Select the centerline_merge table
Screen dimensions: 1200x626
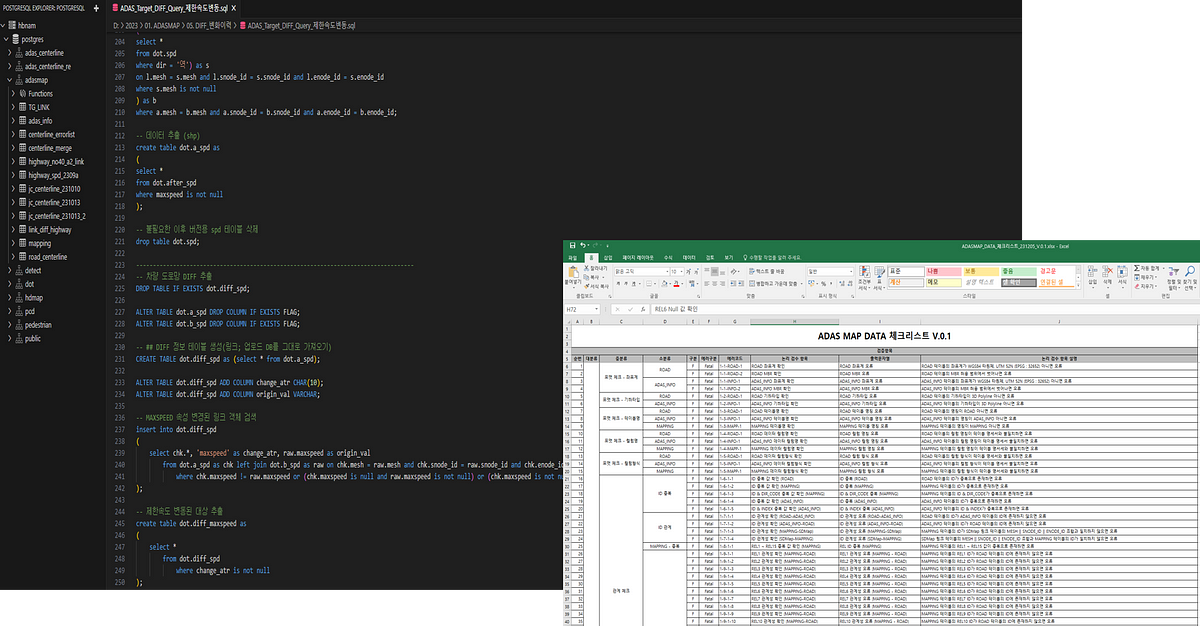pyautogui.click(x=51, y=147)
